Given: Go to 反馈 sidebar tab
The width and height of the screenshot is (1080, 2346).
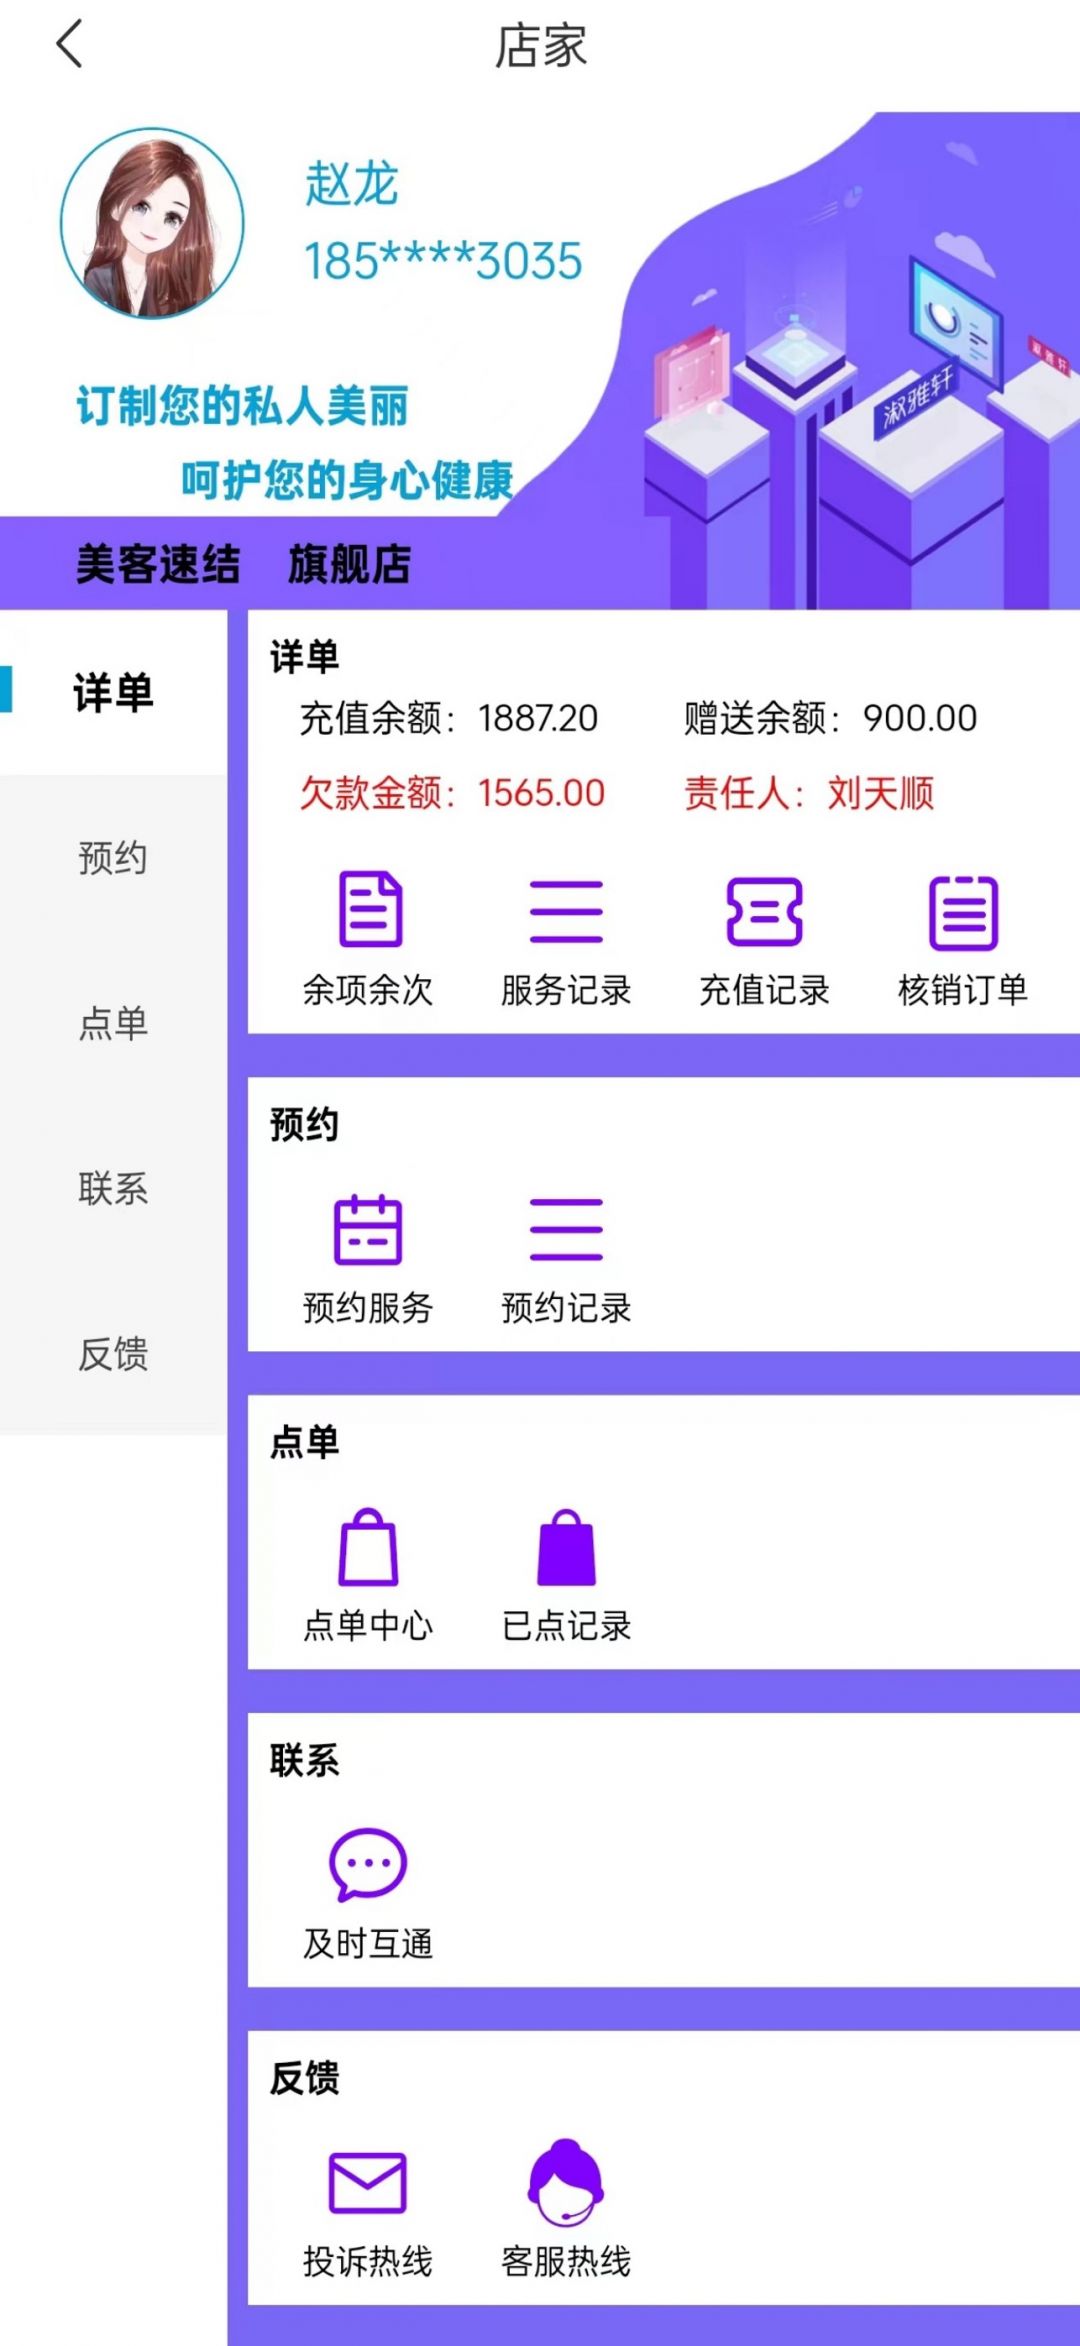Looking at the screenshot, I should [113, 1354].
